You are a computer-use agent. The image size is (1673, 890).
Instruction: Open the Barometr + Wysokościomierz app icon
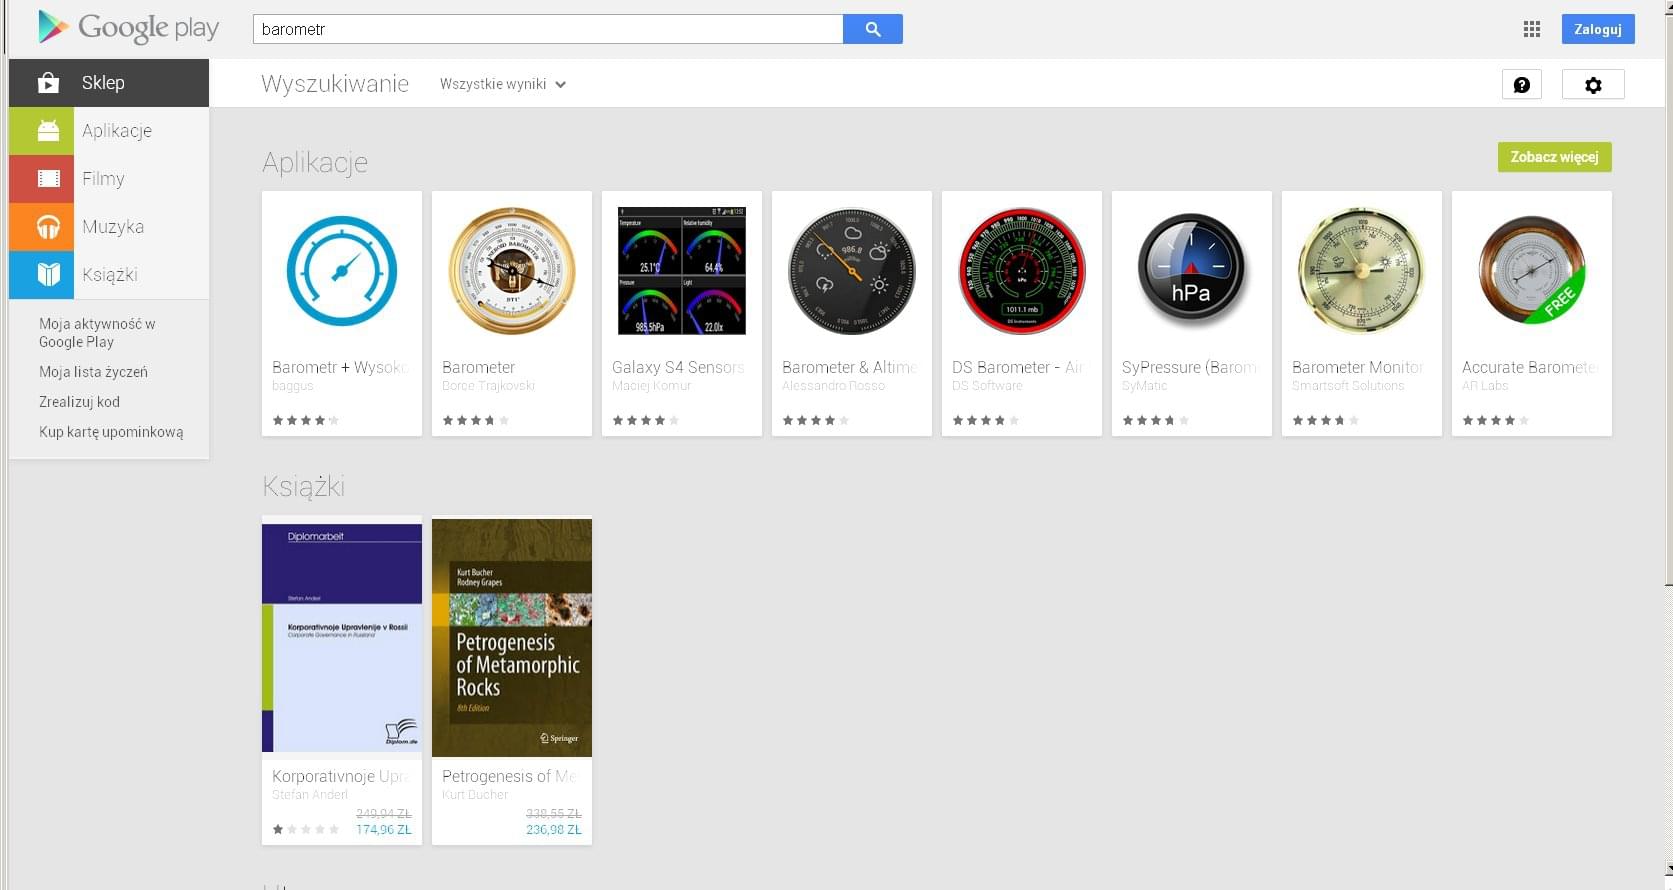[x=342, y=271]
